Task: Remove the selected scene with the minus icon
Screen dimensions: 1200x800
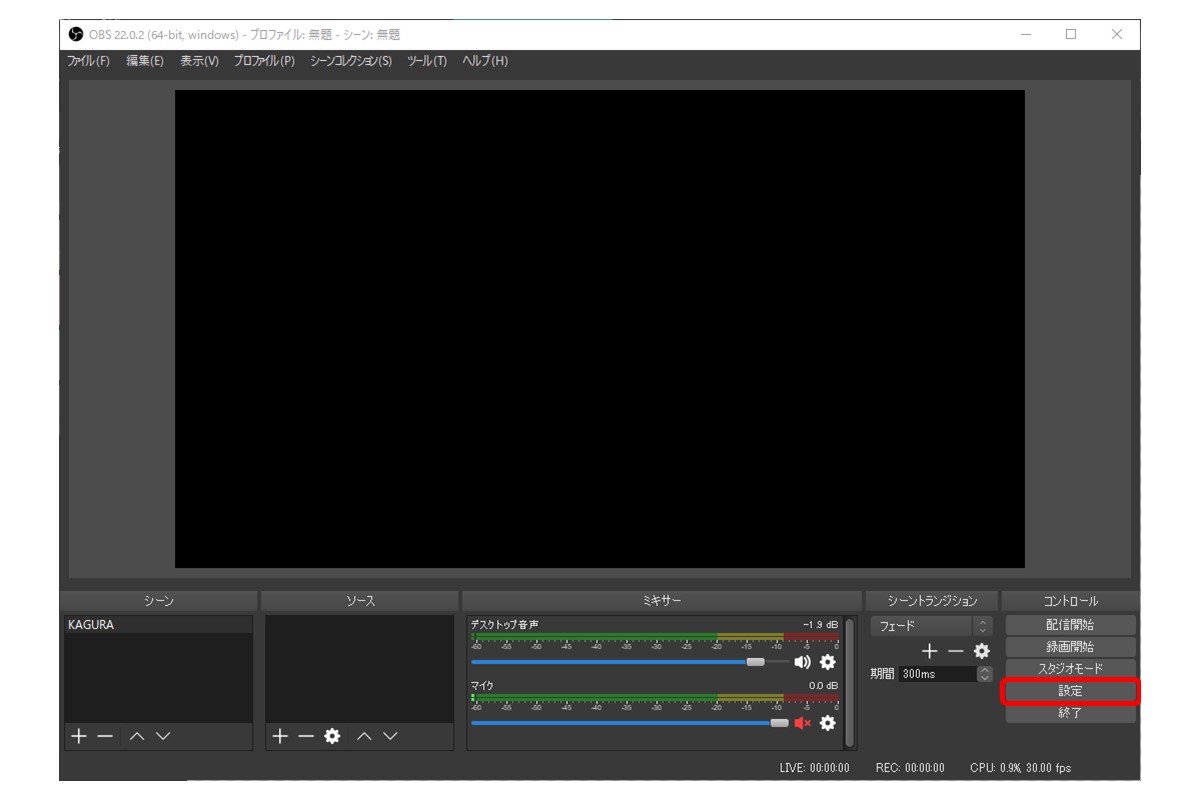Action: click(105, 736)
